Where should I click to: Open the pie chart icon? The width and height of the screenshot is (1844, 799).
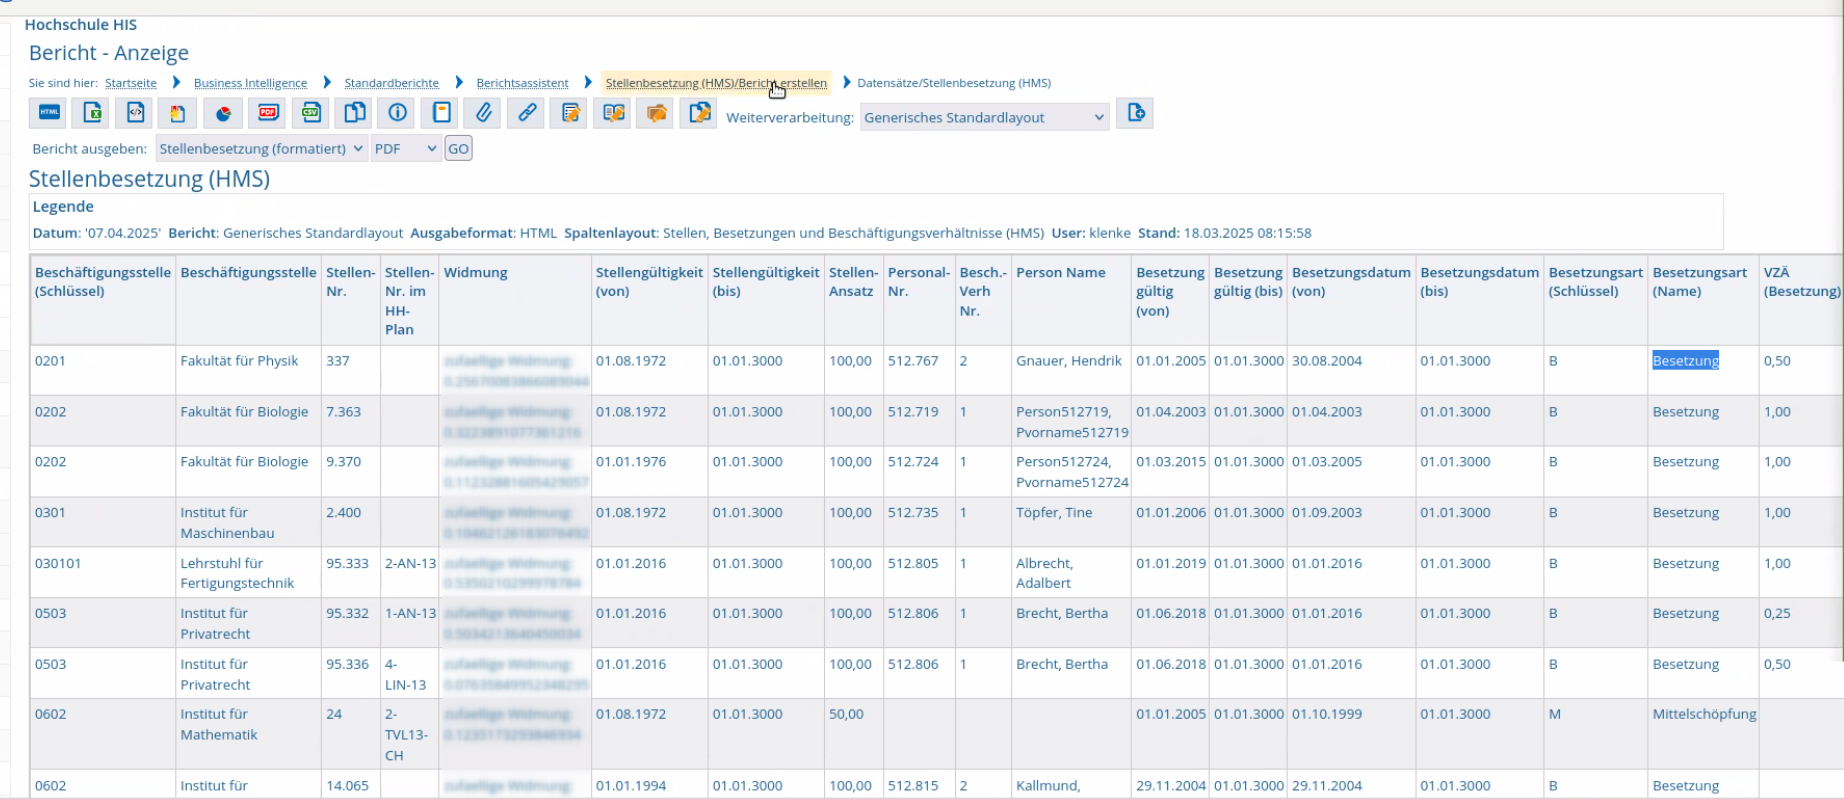click(x=223, y=114)
